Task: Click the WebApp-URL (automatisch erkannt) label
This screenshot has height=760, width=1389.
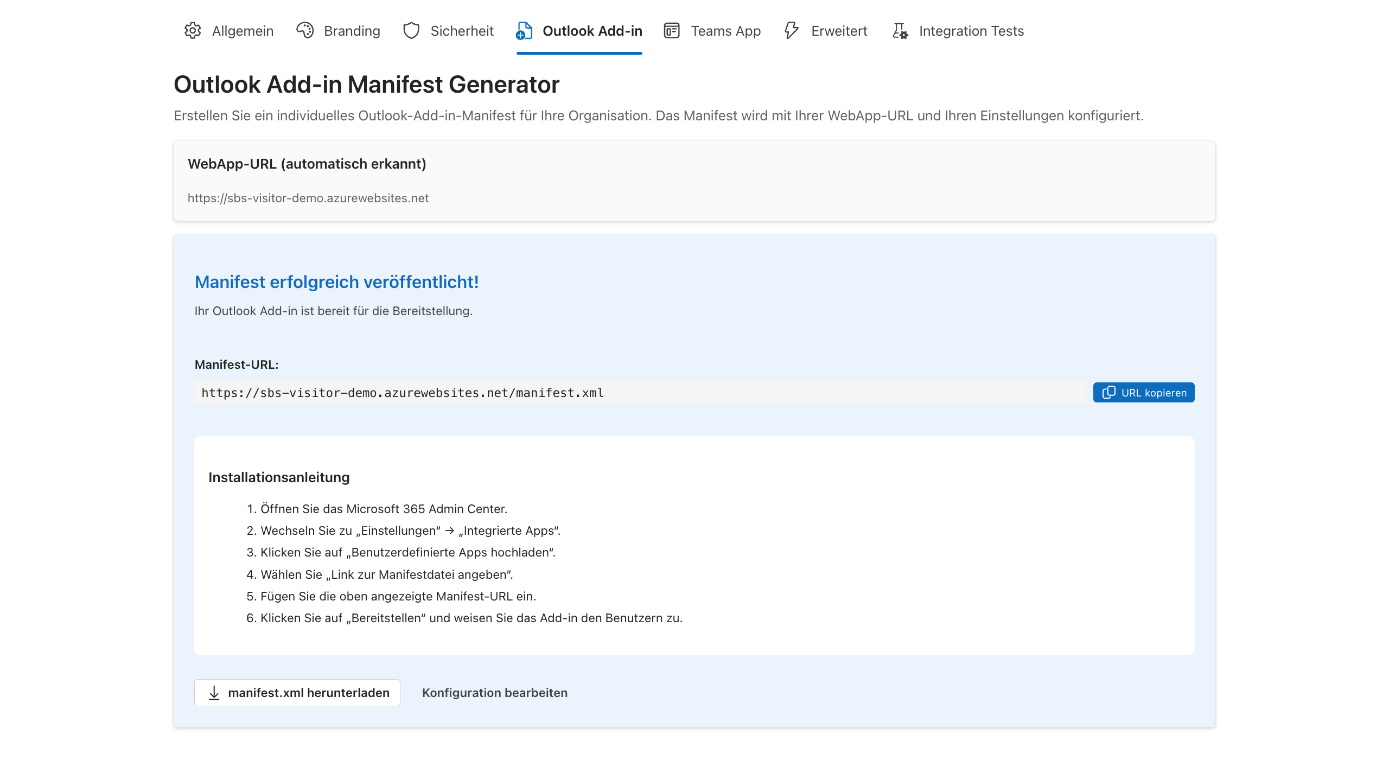Action: (x=307, y=164)
